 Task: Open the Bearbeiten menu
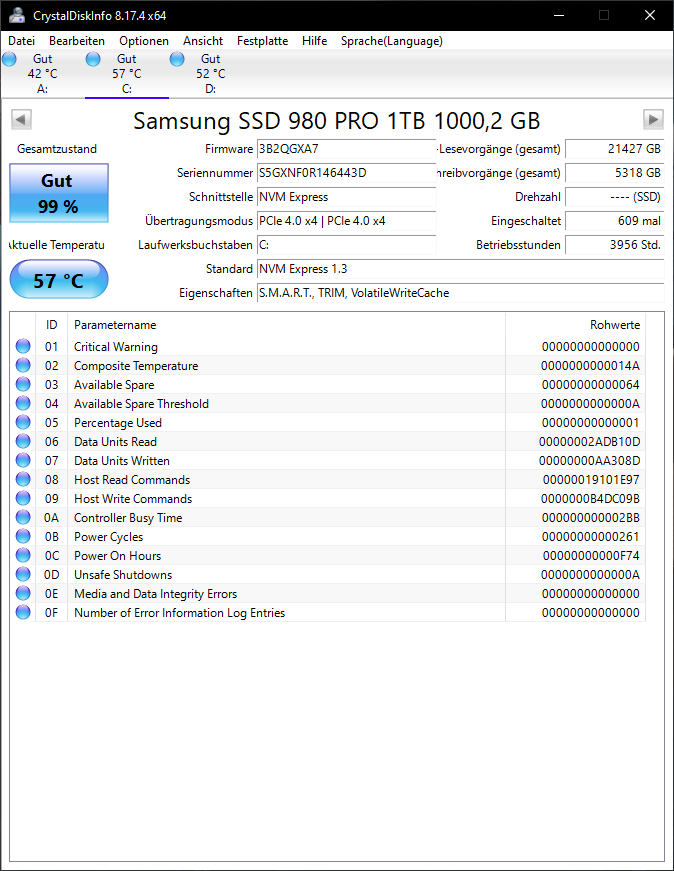point(77,41)
